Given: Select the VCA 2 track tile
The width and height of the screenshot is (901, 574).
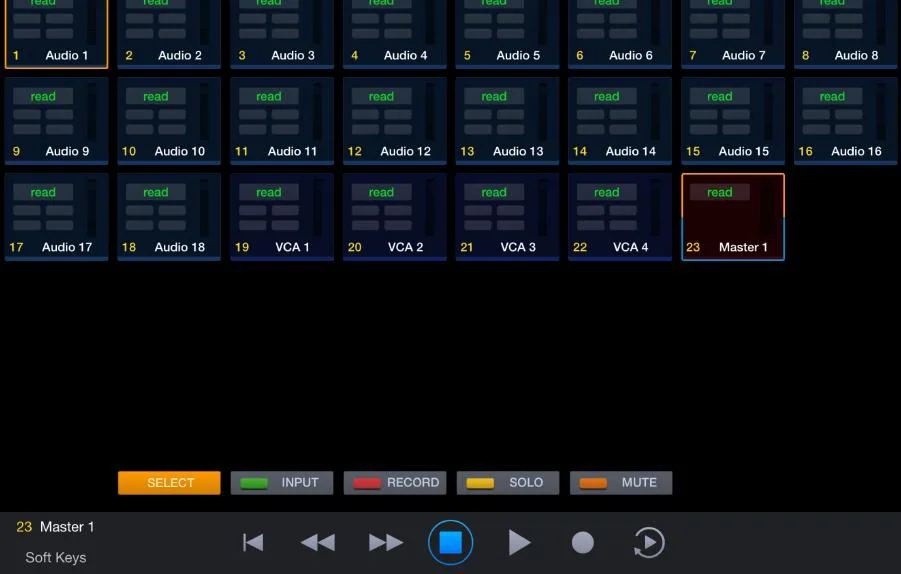Looking at the screenshot, I should pyautogui.click(x=395, y=217).
